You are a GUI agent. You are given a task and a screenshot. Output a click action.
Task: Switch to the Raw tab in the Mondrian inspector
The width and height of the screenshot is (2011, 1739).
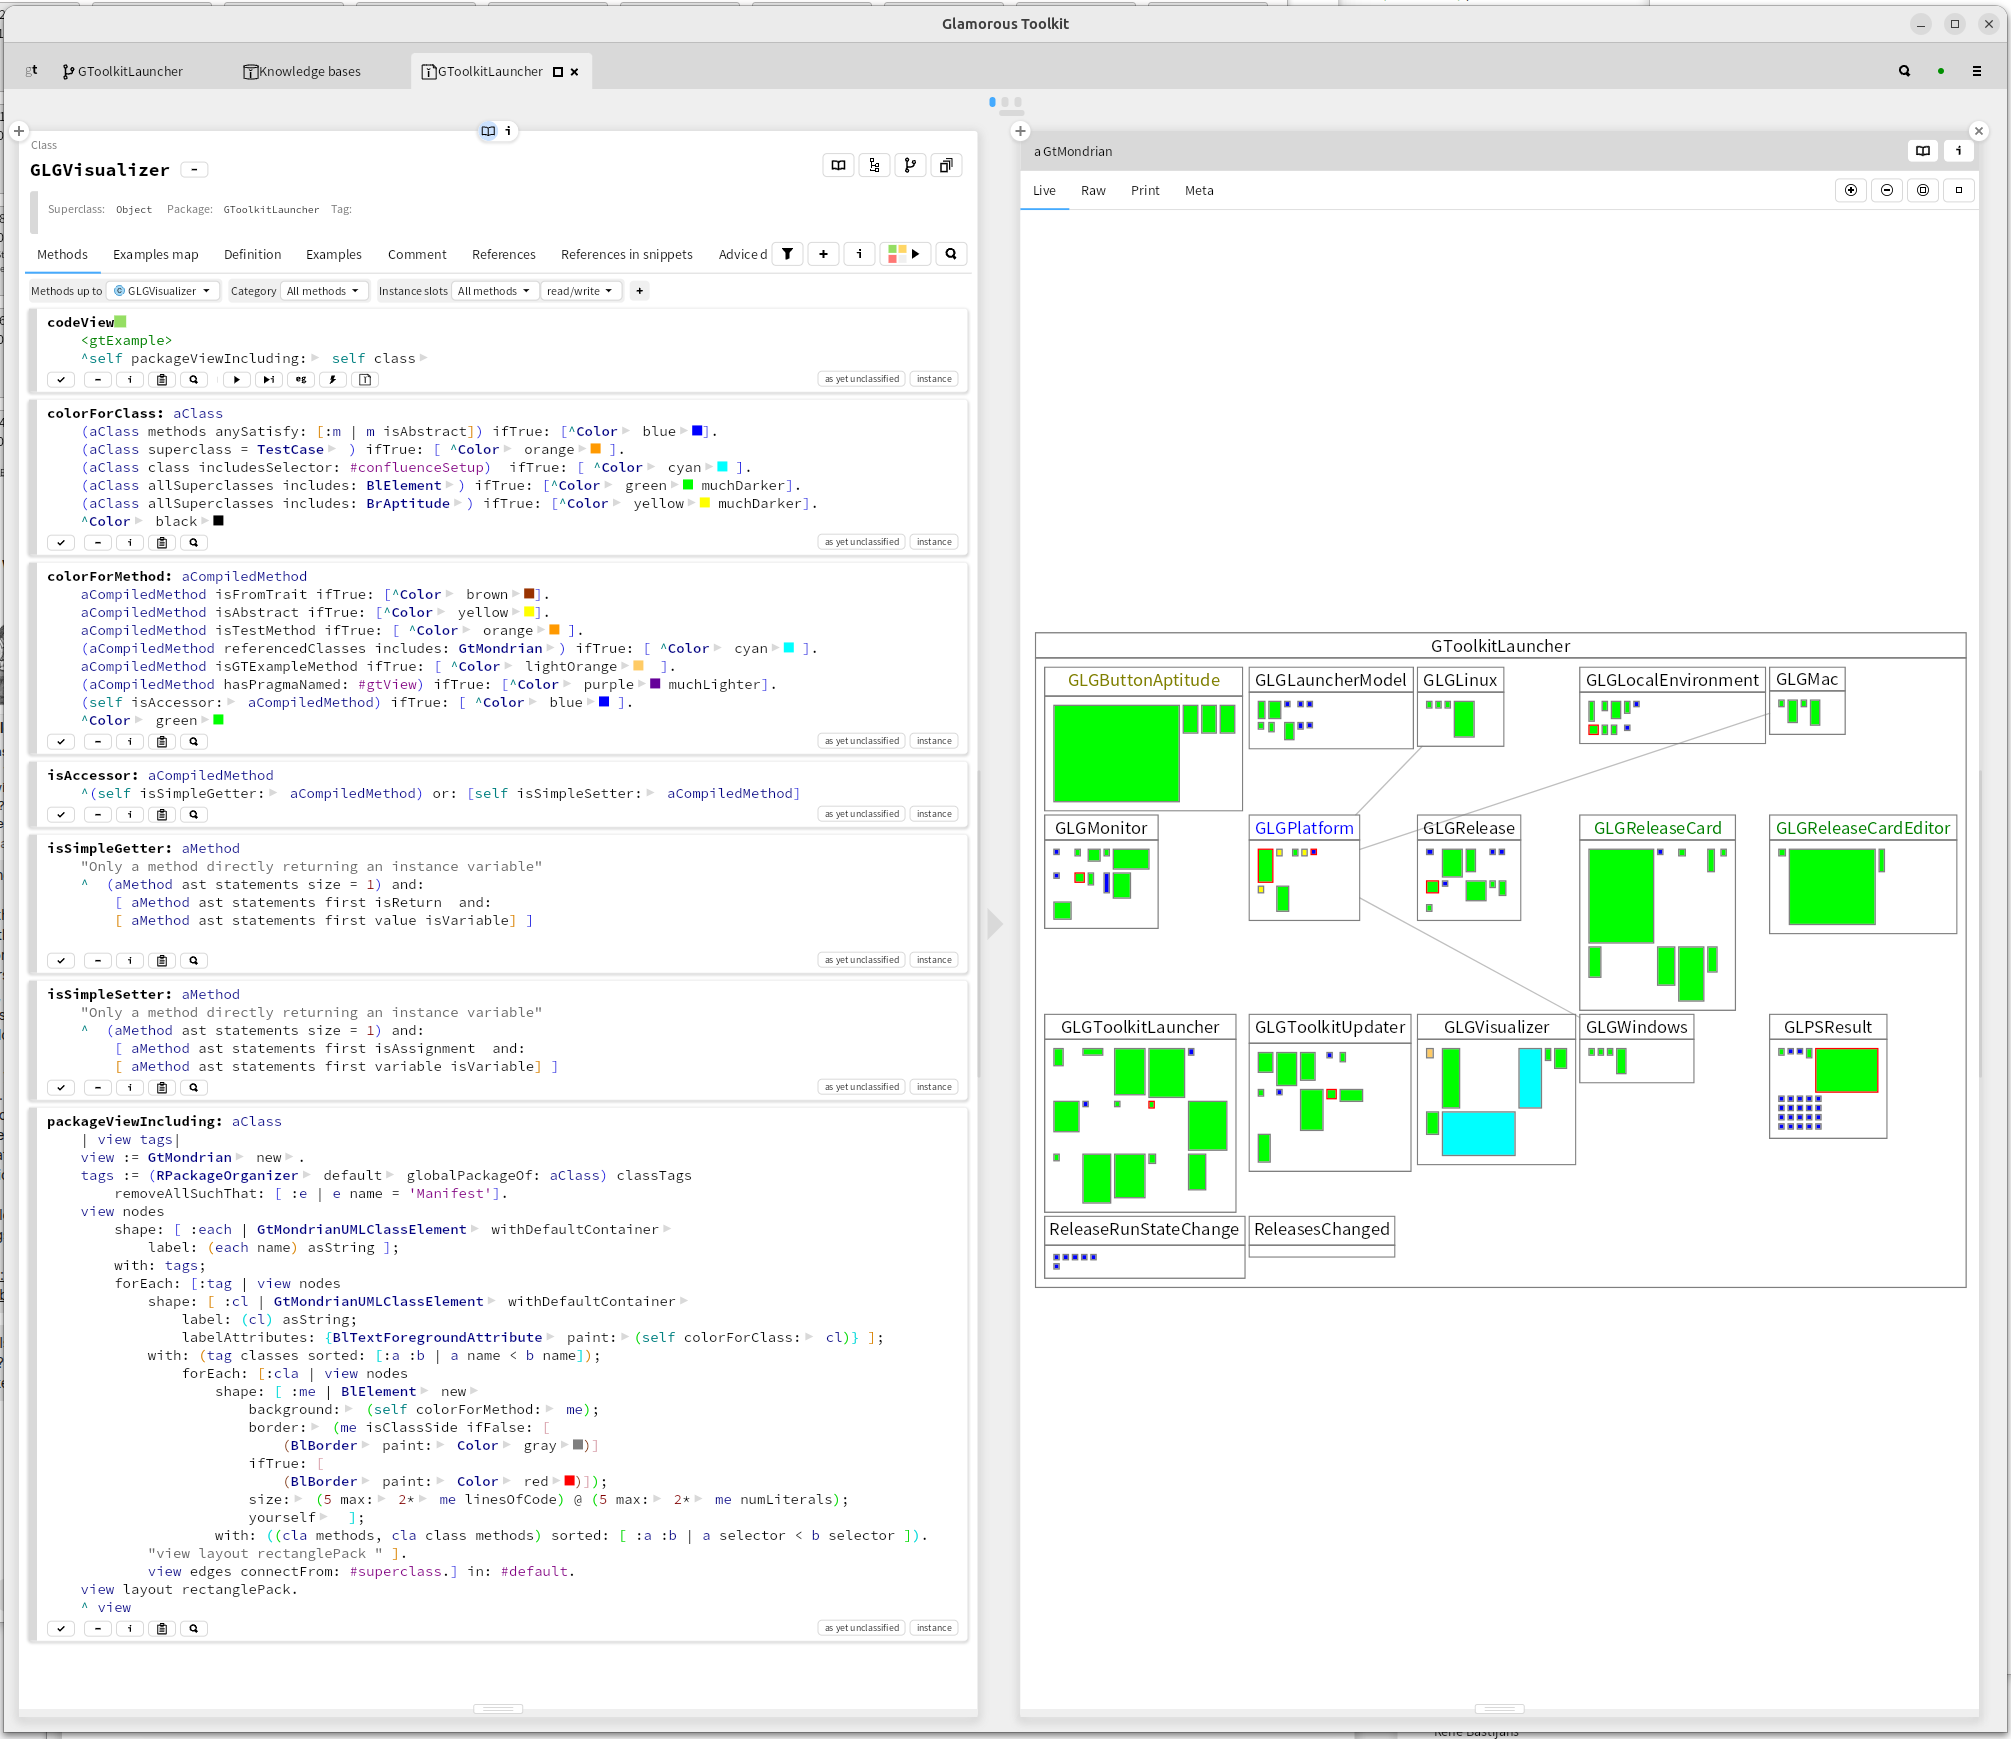click(x=1092, y=191)
